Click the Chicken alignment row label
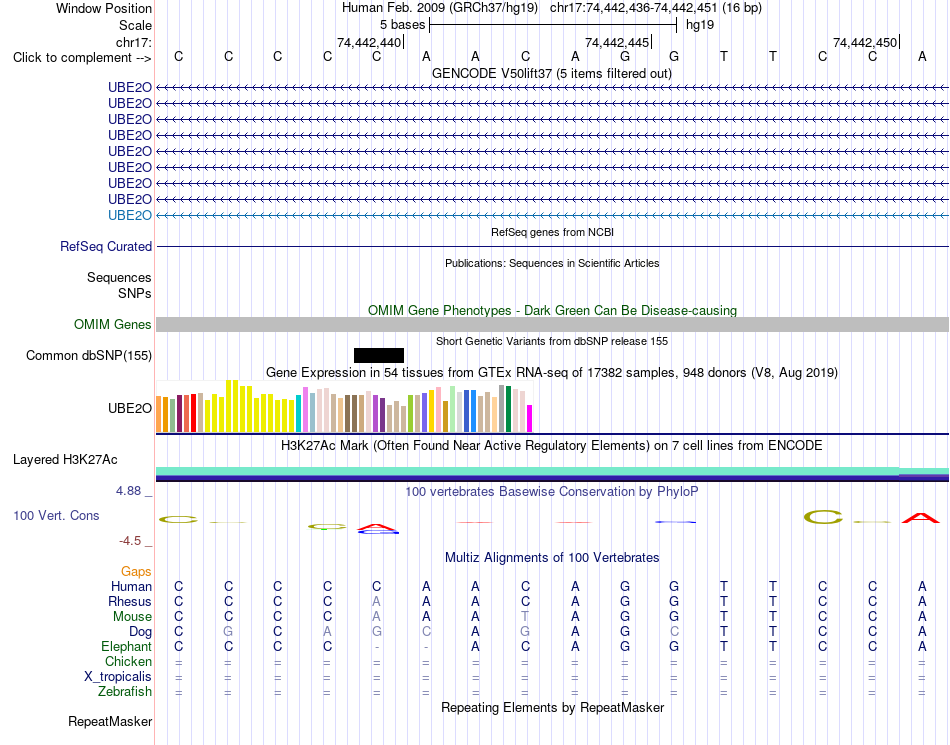 (x=128, y=661)
